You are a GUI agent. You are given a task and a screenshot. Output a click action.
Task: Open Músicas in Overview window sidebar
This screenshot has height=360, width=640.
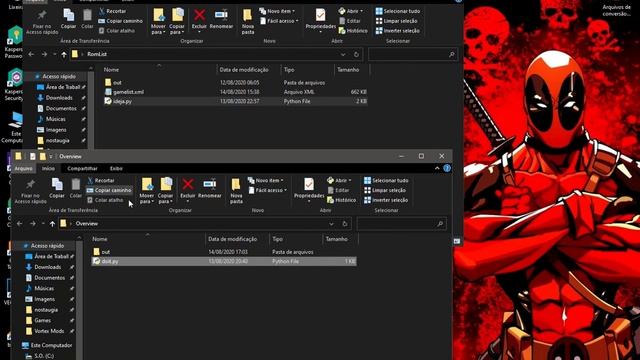(x=44, y=288)
